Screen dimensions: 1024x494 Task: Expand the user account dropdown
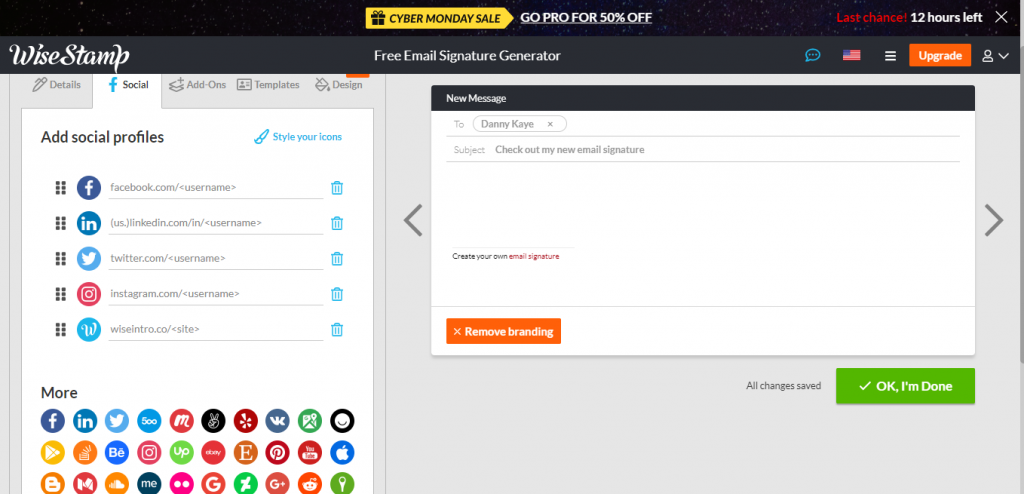(x=996, y=56)
